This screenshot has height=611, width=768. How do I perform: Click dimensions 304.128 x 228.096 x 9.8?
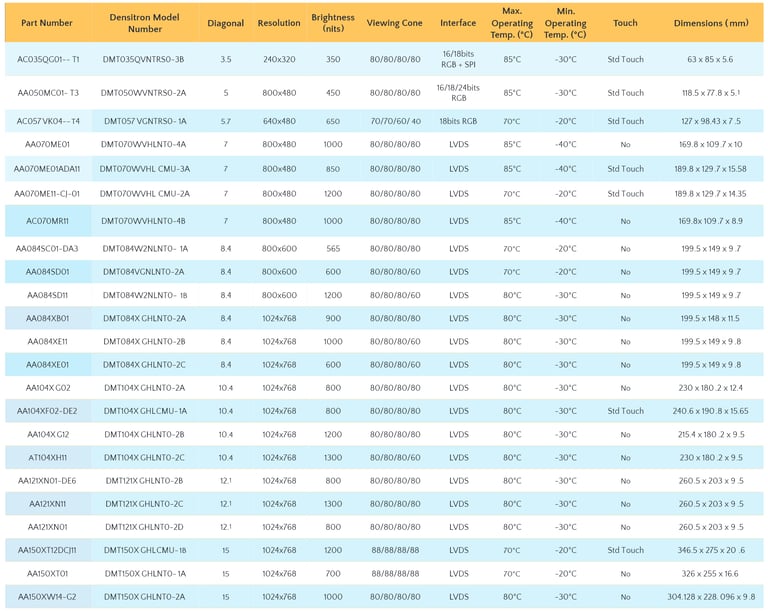[x=711, y=596]
